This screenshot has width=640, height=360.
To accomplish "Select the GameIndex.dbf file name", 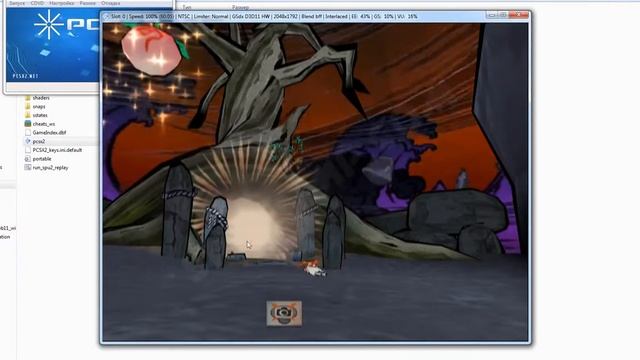I will click(49, 133).
